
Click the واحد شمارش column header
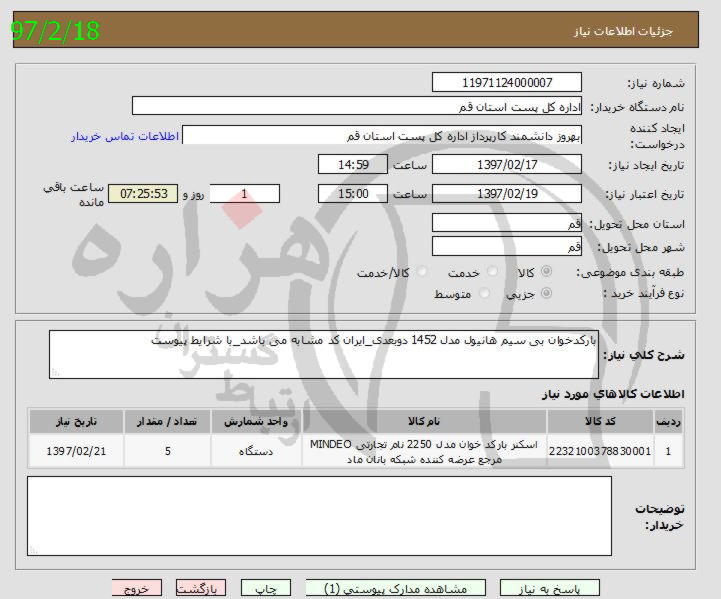[256, 421]
